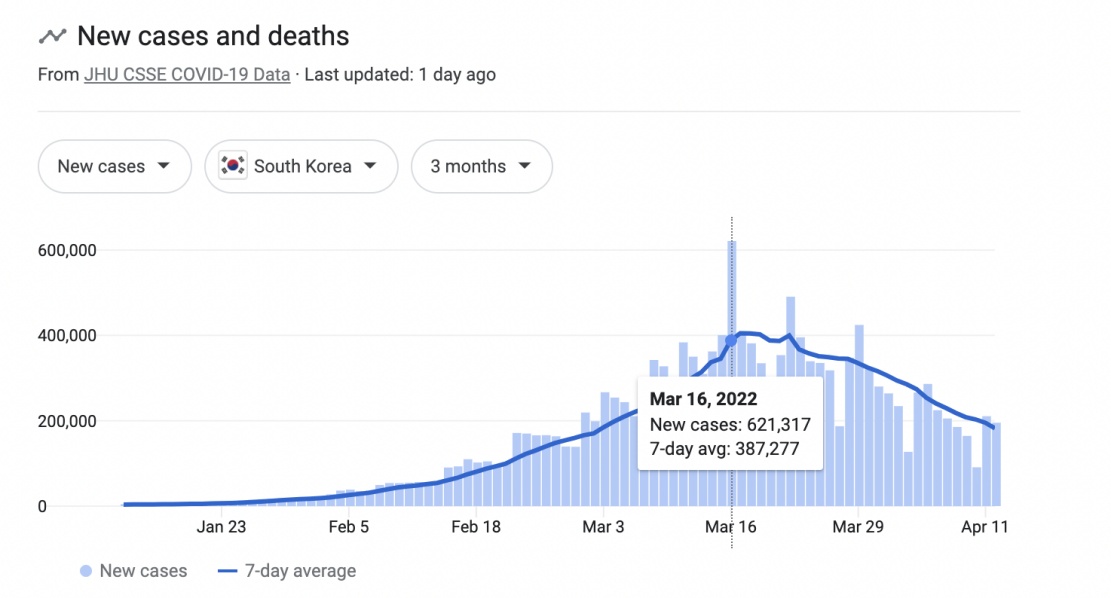Click the South Korea dropdown arrow
The height and width of the screenshot is (598, 1111).
370,166
